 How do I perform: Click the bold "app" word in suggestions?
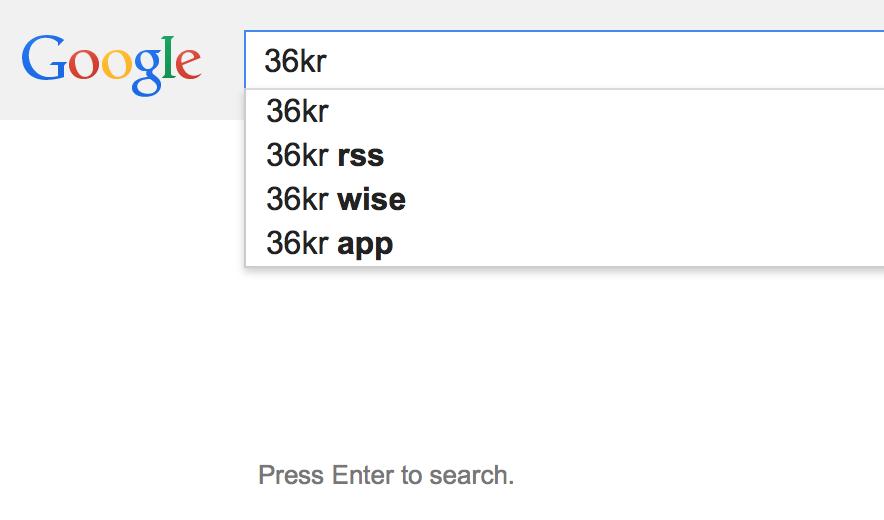pyautogui.click(x=366, y=245)
